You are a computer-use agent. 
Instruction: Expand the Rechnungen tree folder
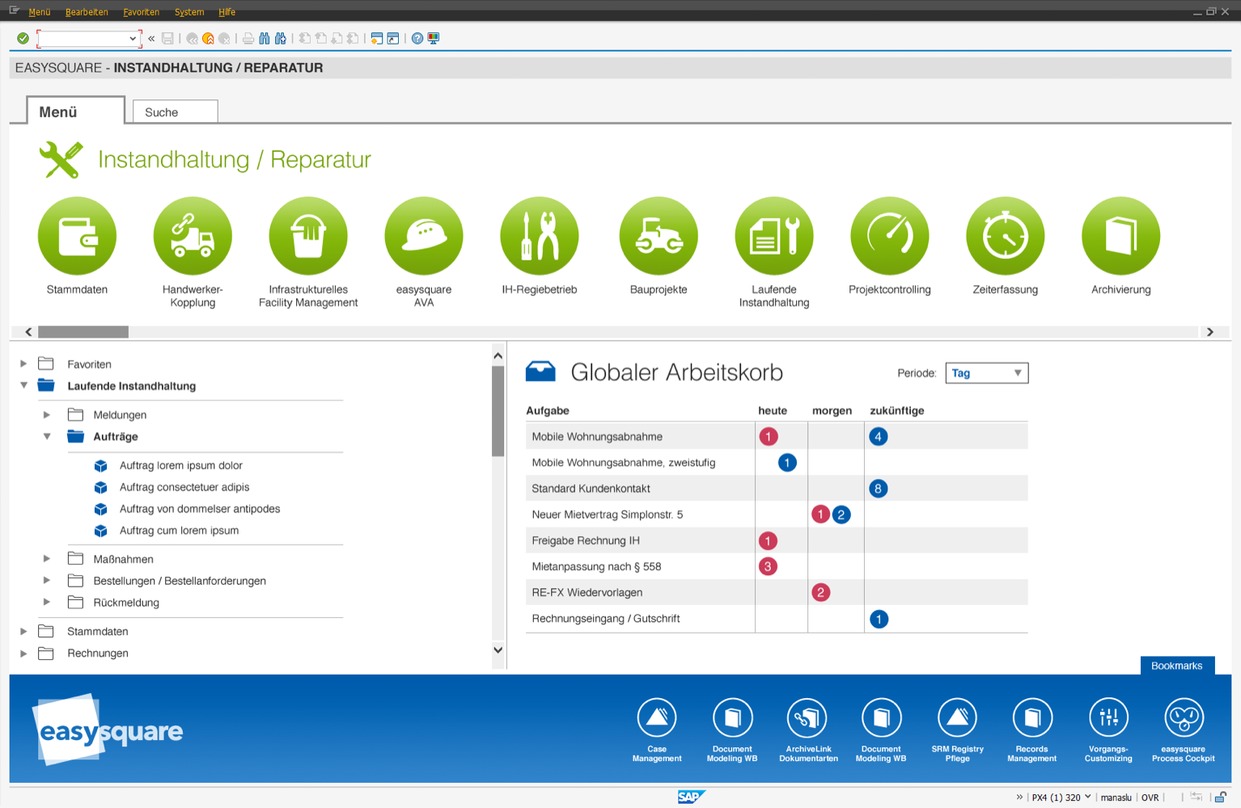(x=24, y=653)
